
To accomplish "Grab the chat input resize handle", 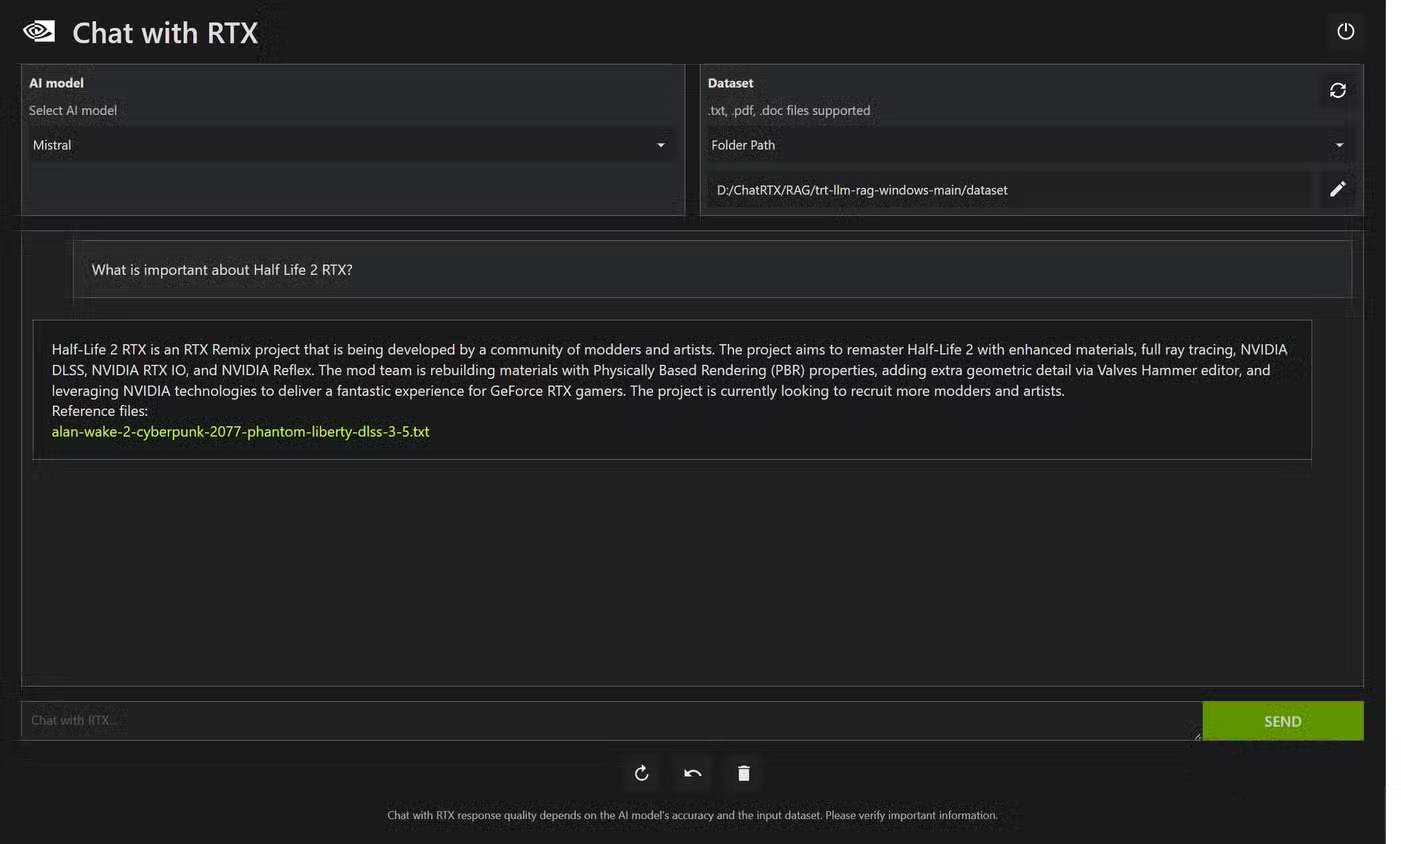I will pos(1196,736).
